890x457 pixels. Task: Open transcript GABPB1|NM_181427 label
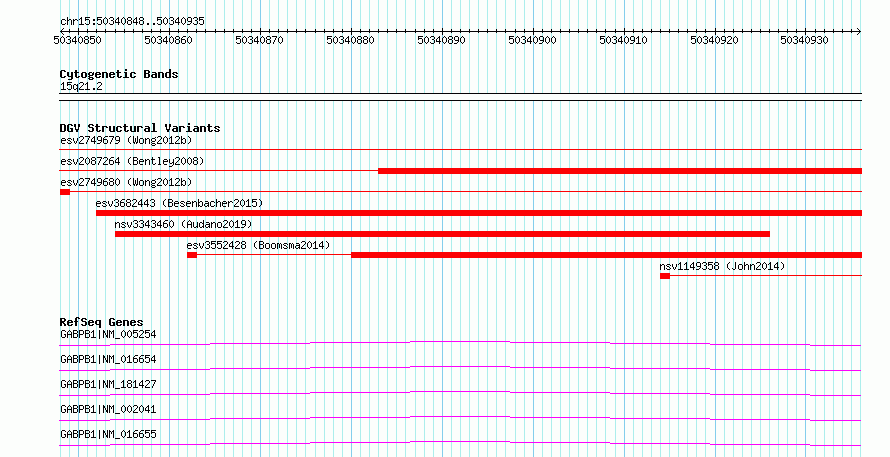108,384
